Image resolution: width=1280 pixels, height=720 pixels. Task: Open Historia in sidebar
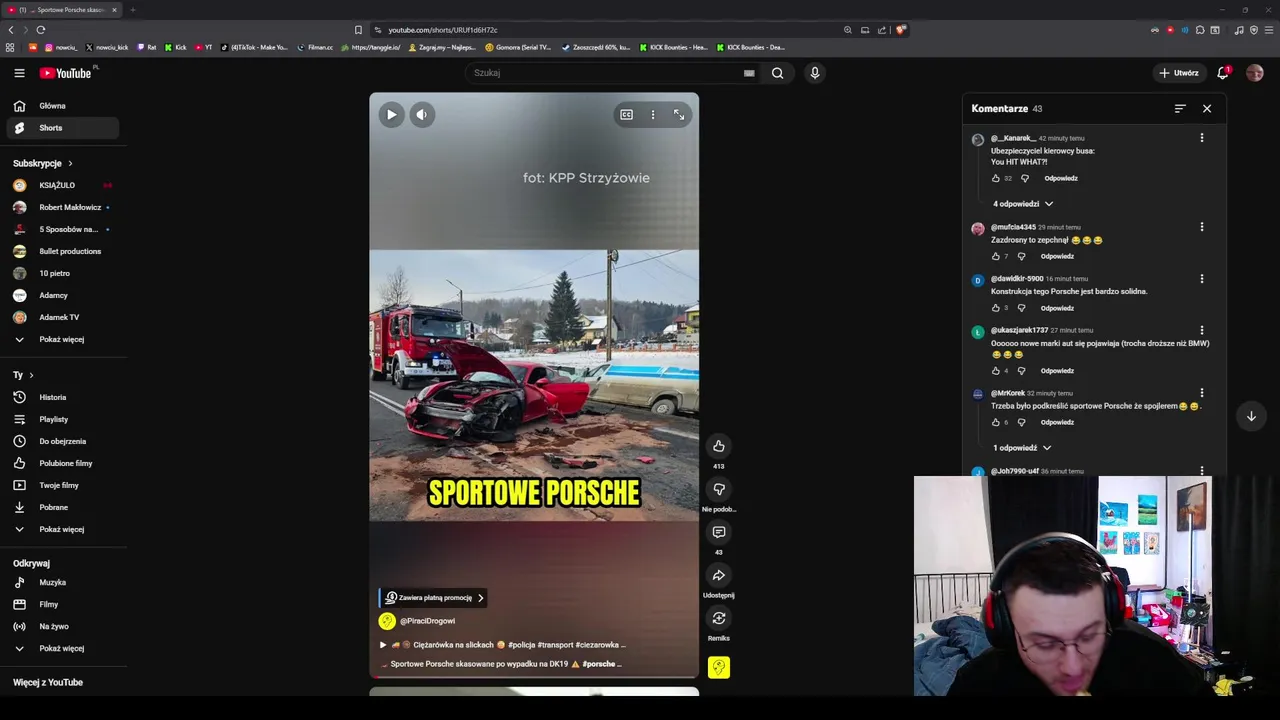point(64,397)
